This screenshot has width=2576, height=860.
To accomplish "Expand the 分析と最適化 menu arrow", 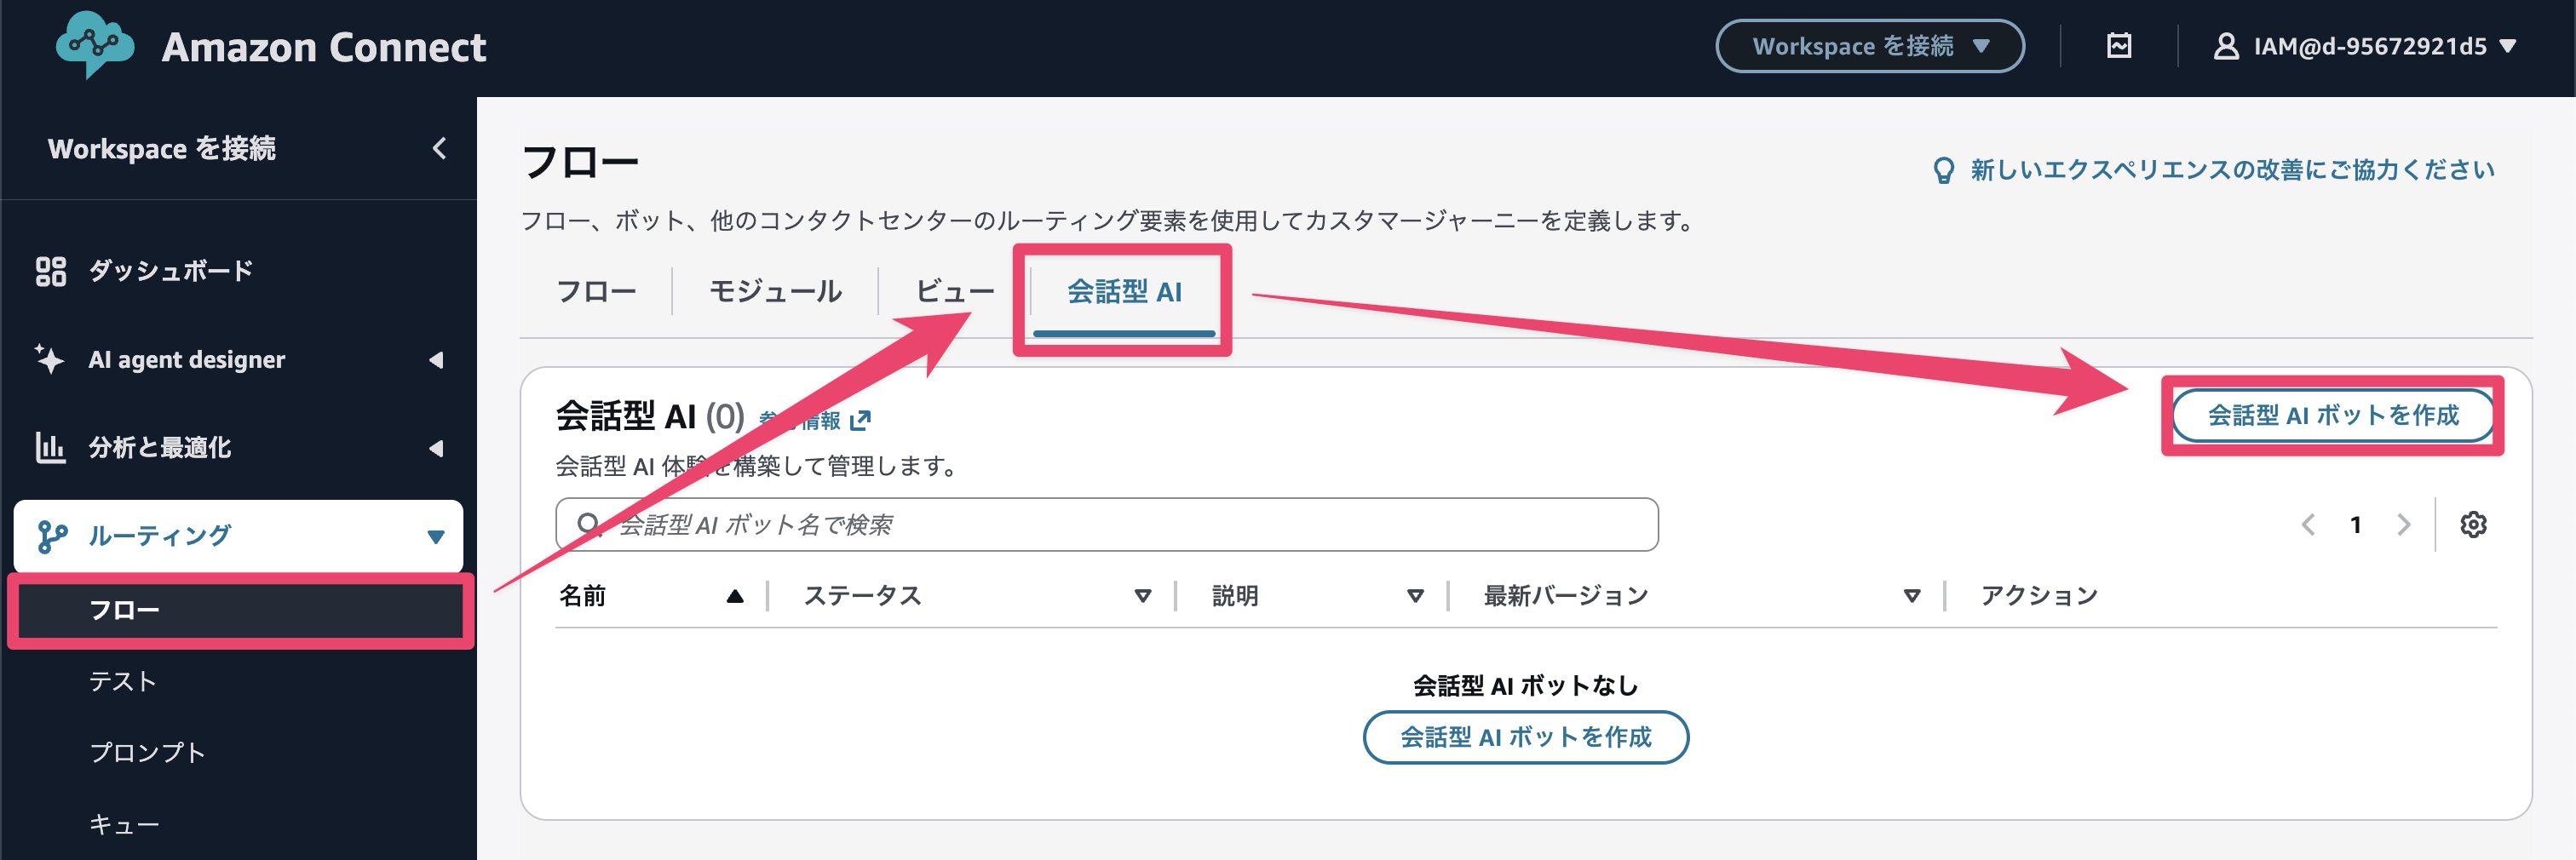I will (436, 448).
